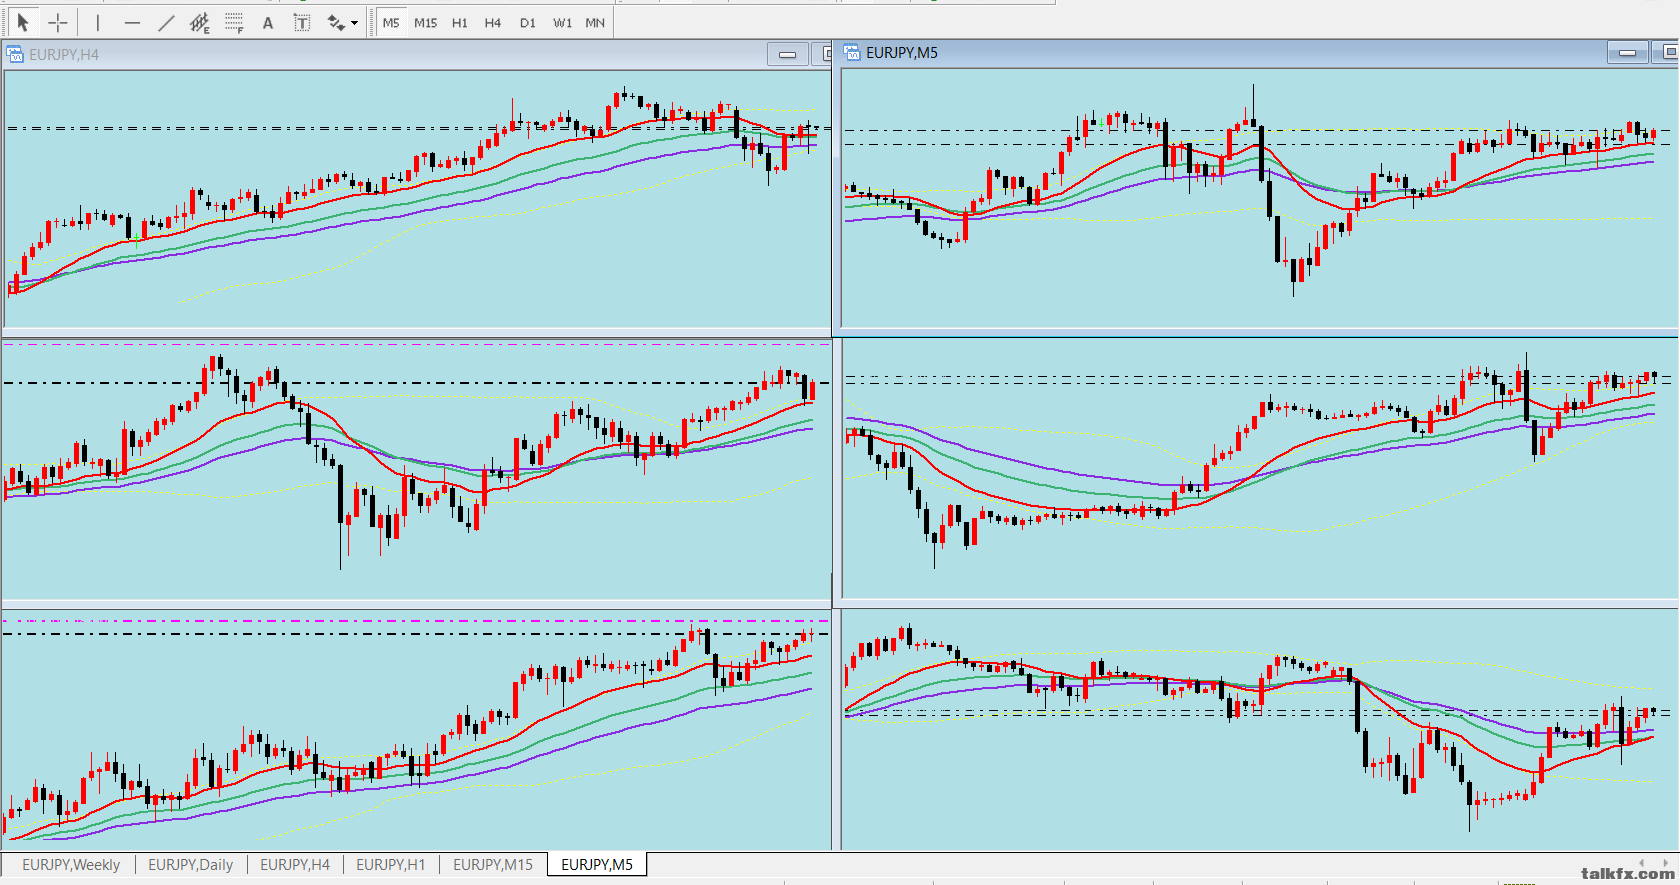Activate the Crosshair tool
The height and width of the screenshot is (885, 1680).
59,22
